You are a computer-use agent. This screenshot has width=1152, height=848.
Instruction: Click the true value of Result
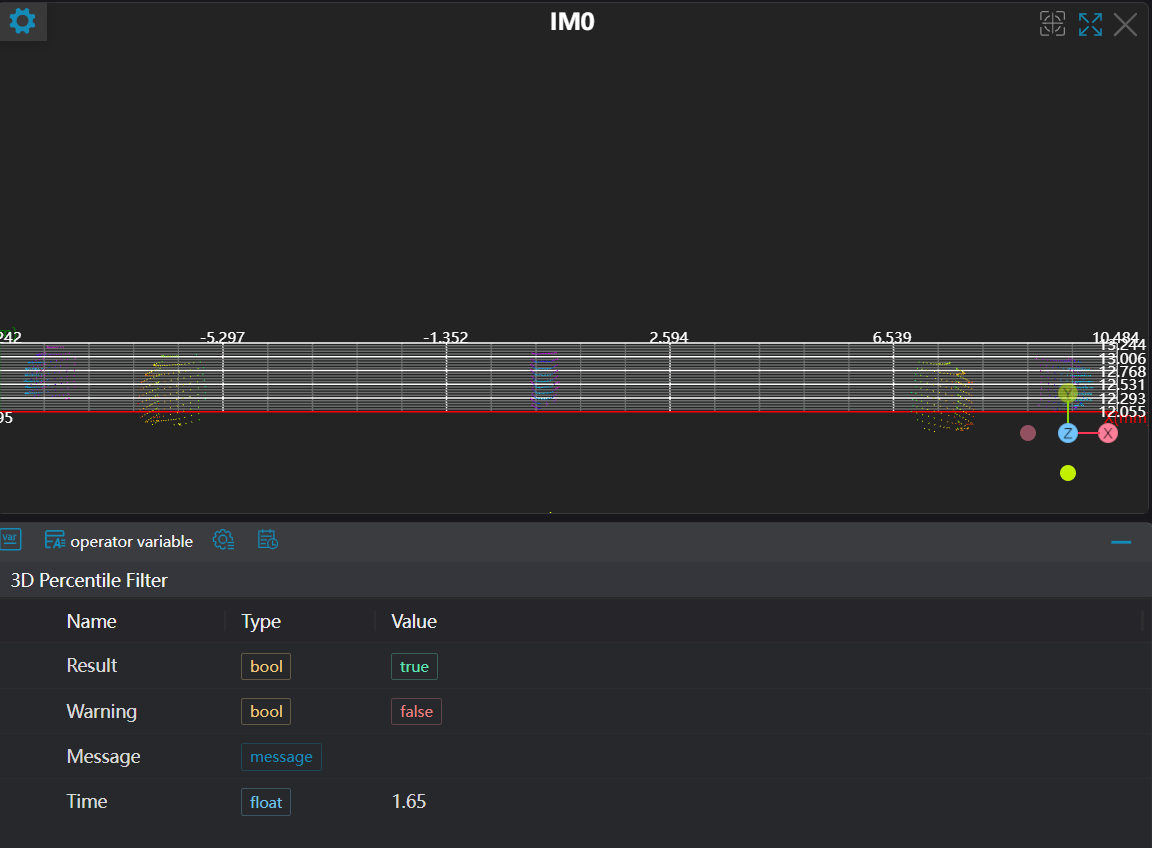[x=414, y=666]
